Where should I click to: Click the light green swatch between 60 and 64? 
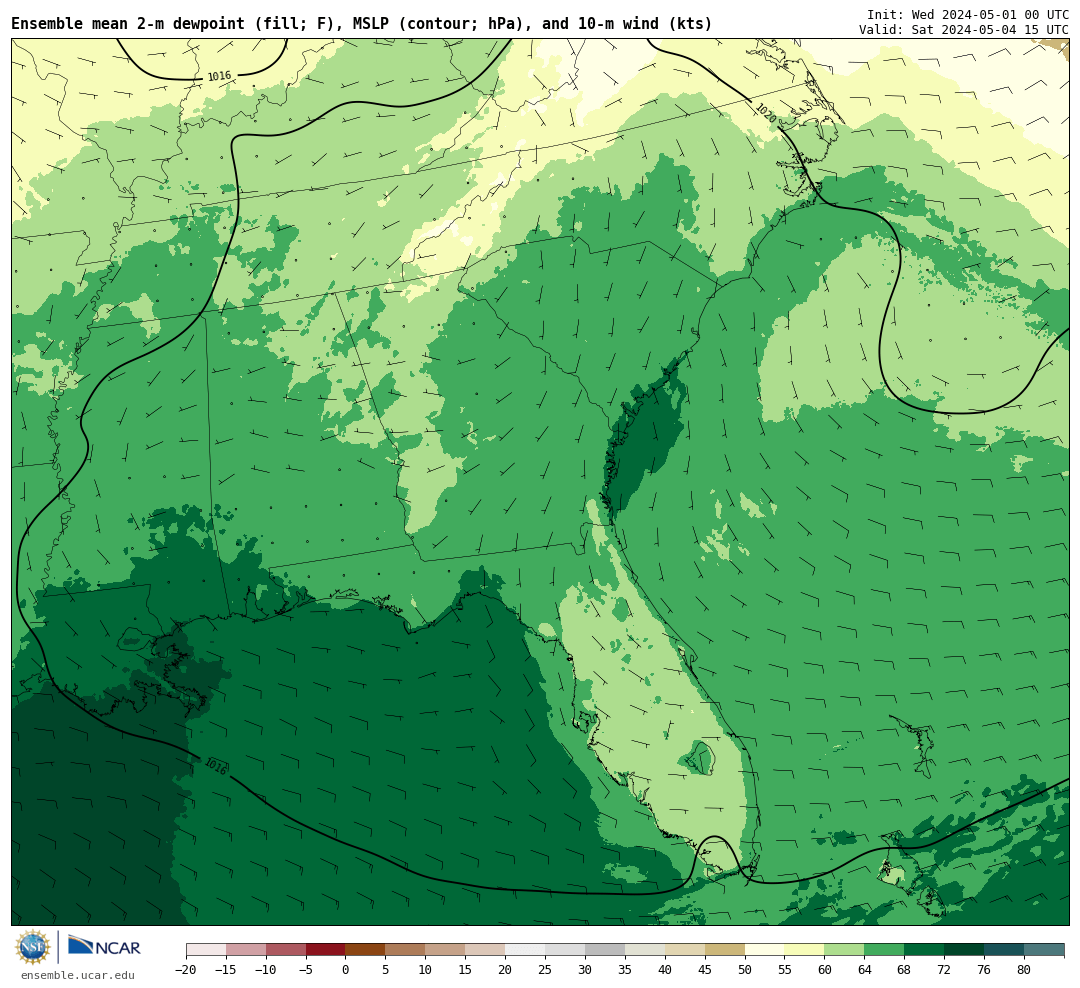coord(844,950)
